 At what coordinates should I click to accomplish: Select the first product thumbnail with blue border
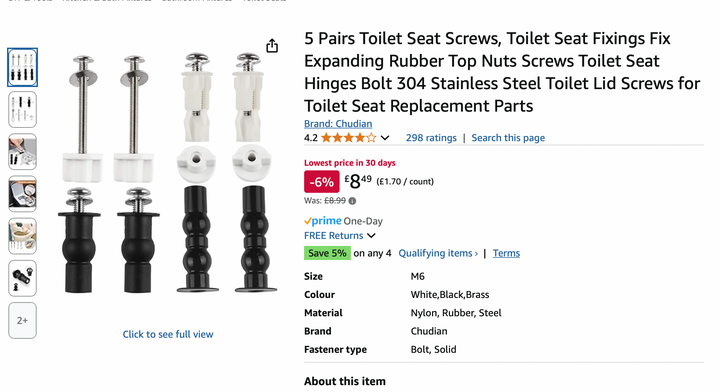click(x=22, y=67)
